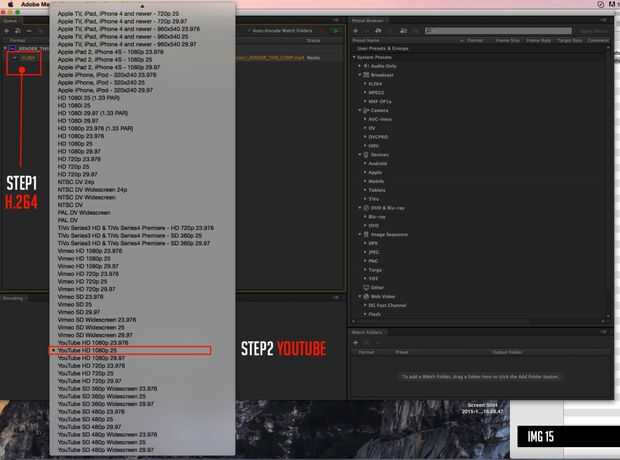Click the Other category monitor icon
The image size is (620, 460).
click(366, 288)
